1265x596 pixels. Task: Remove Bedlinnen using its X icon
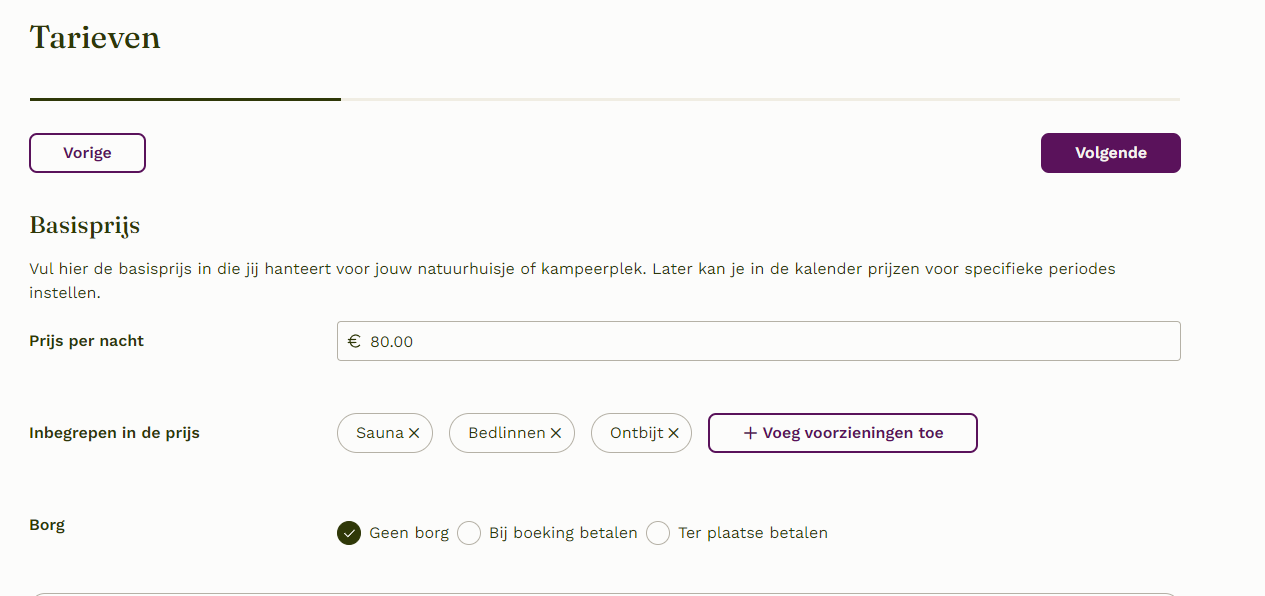tap(556, 434)
